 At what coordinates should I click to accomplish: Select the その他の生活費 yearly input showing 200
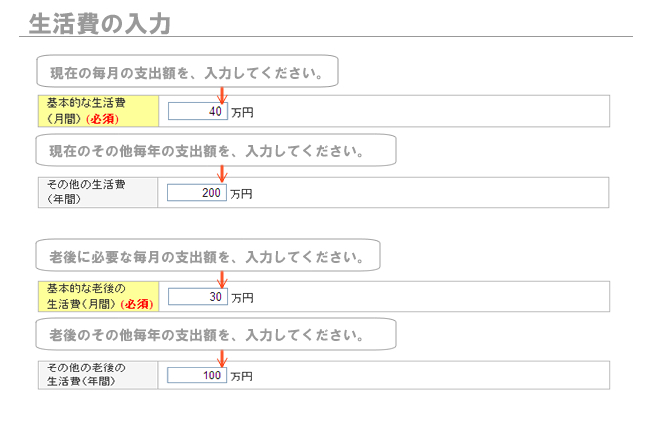click(x=197, y=193)
